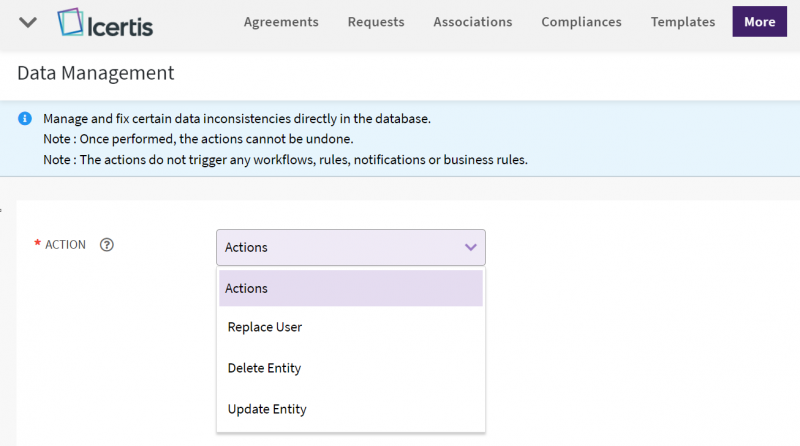
Task: Click the More button
Action: pyautogui.click(x=759, y=22)
